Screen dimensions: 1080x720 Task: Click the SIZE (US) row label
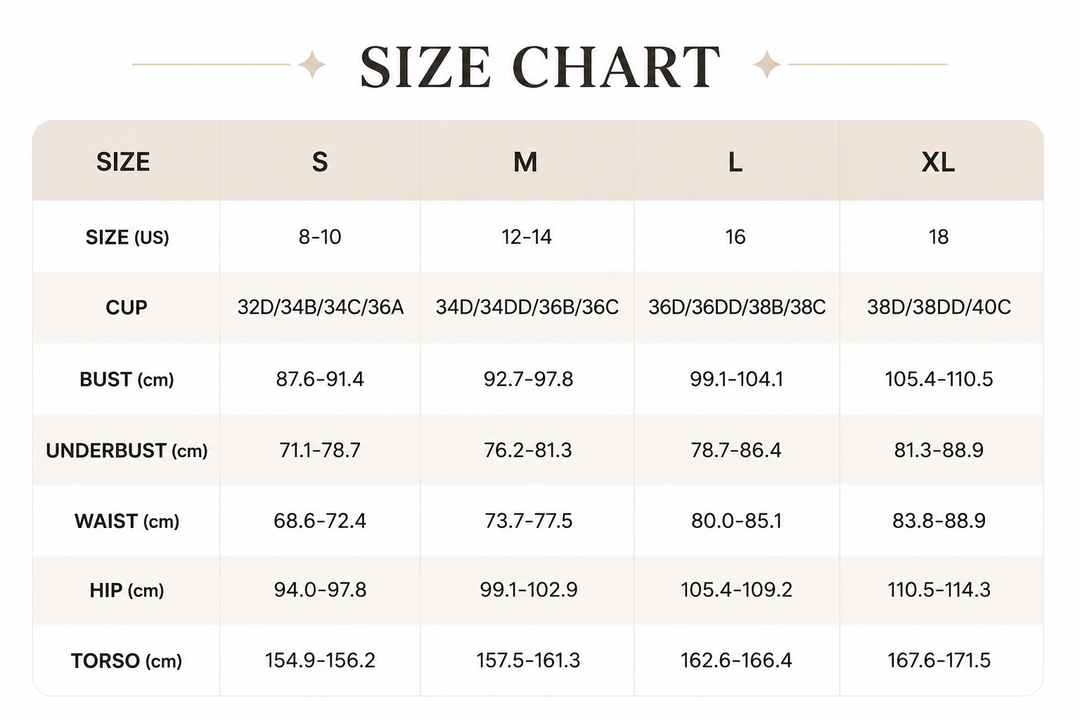pos(127,237)
